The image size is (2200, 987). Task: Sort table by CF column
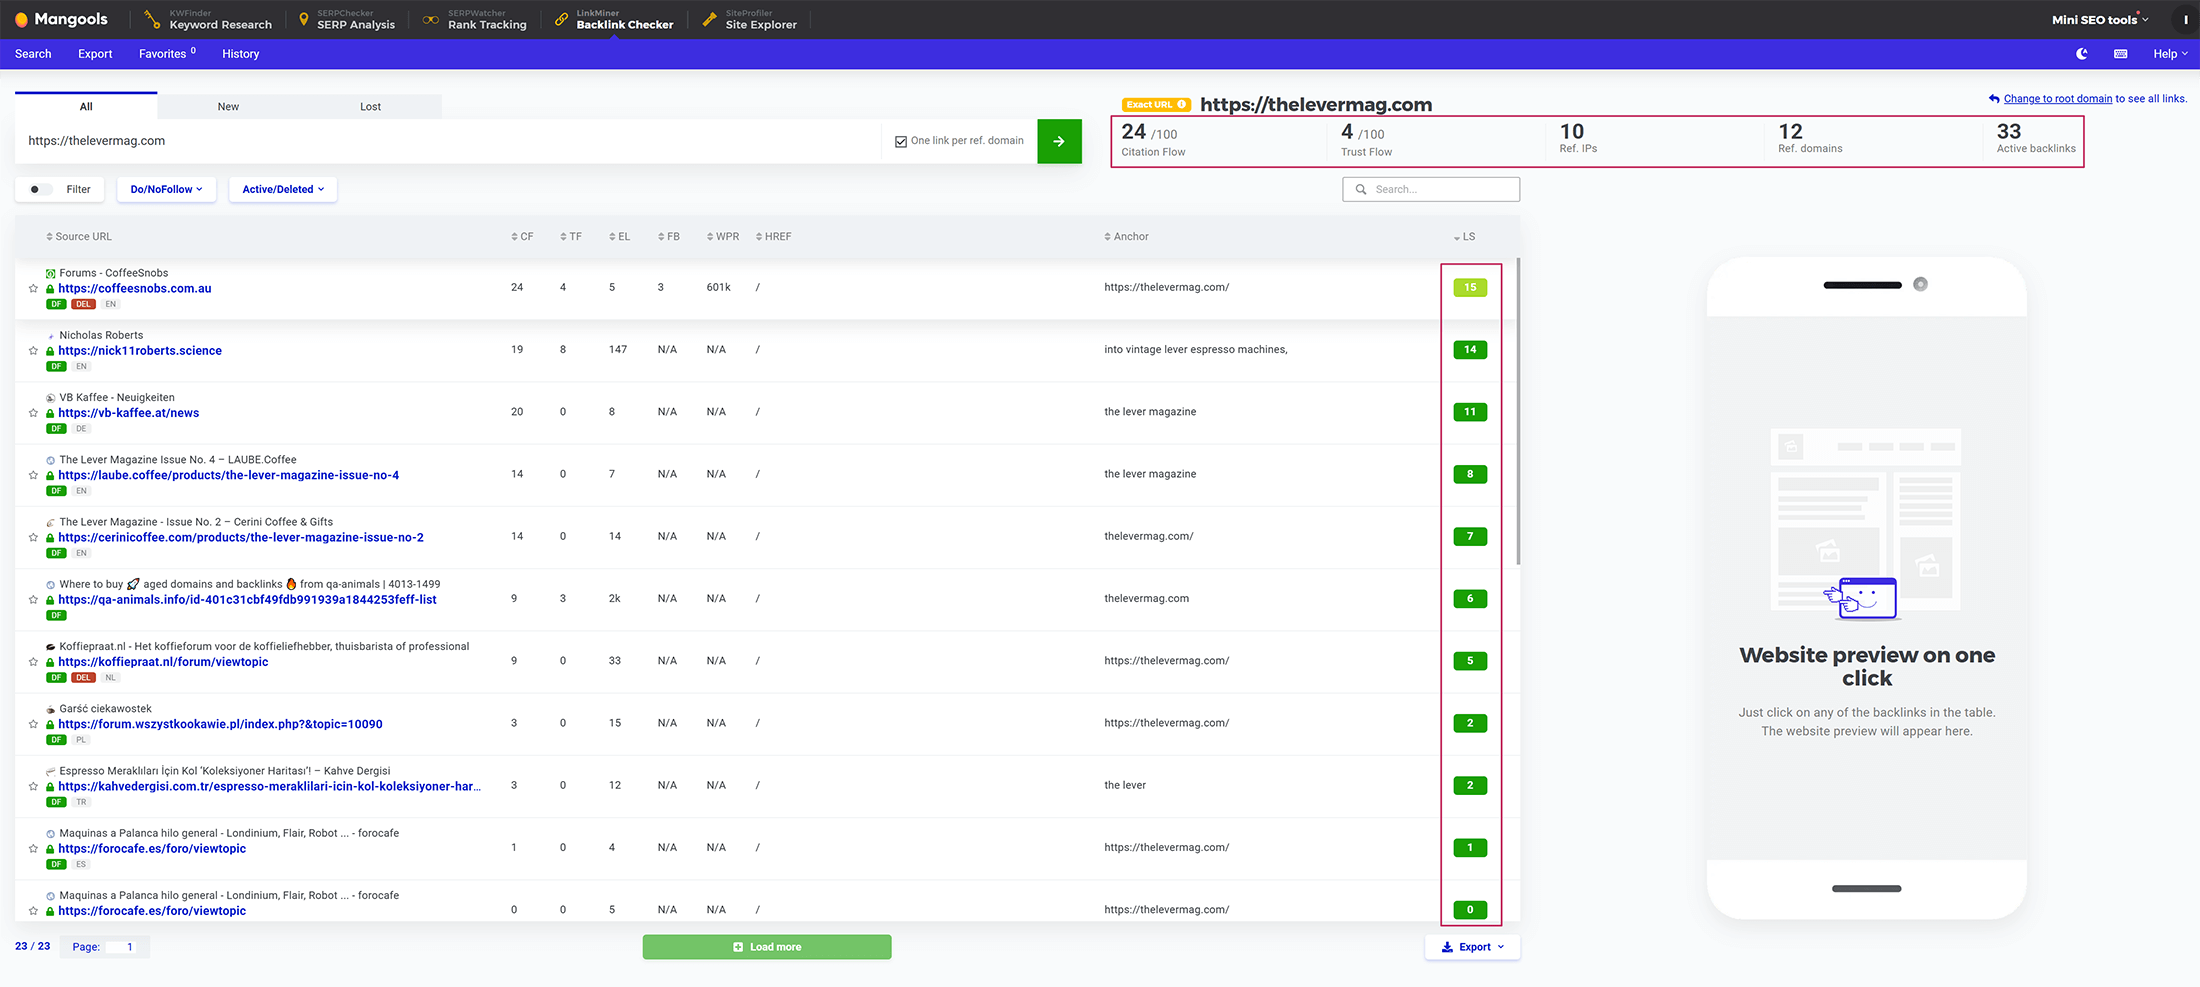[x=522, y=237]
